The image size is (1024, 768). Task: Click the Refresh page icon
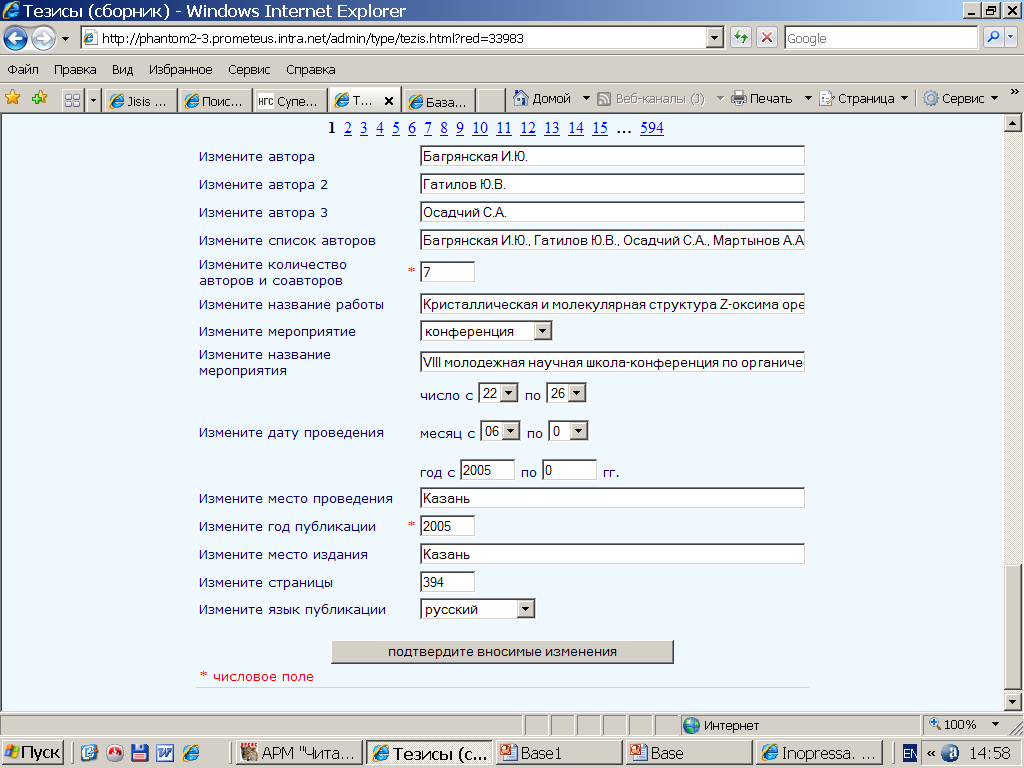[x=741, y=38]
